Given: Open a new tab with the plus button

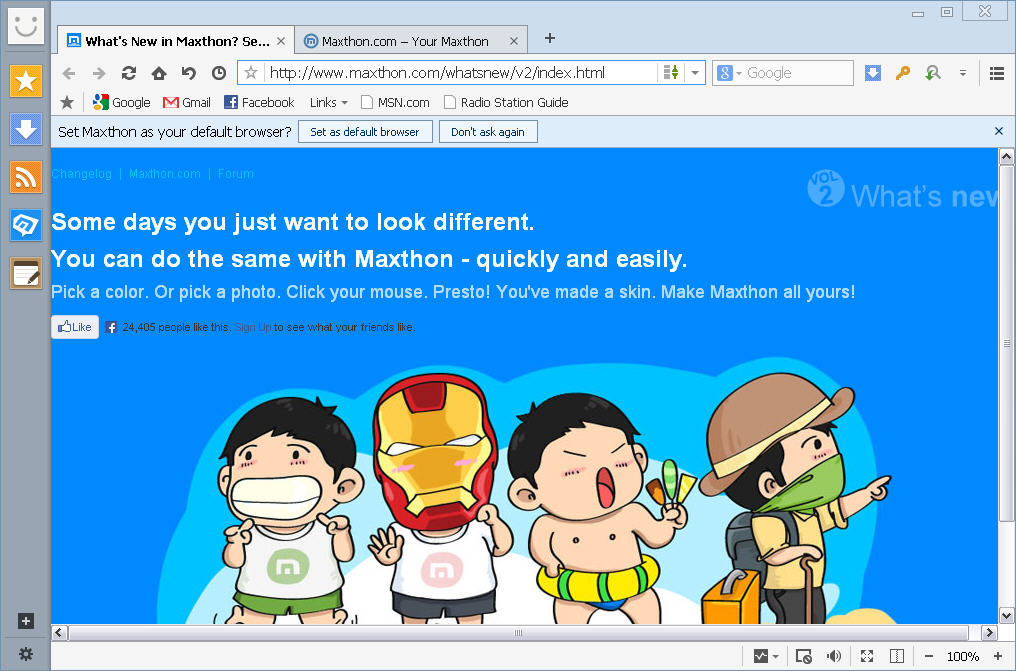Looking at the screenshot, I should (549, 38).
